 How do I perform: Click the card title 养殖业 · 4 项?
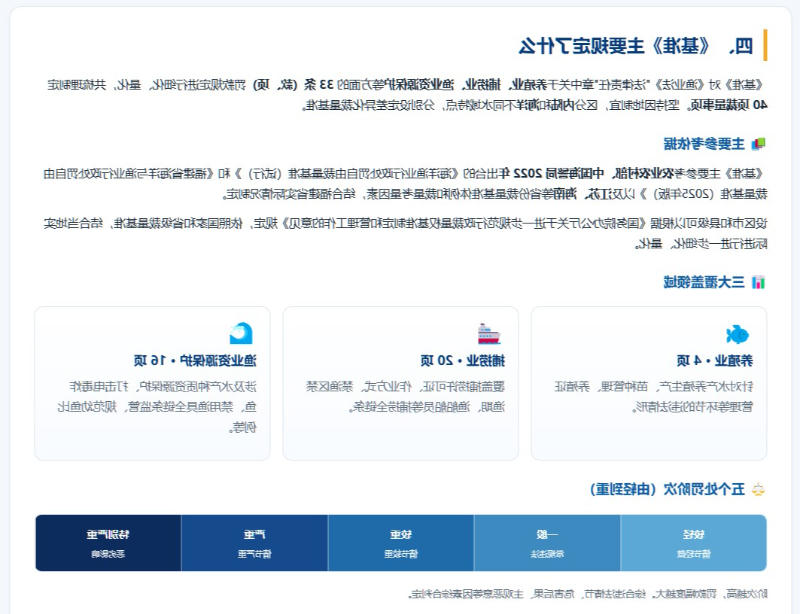click(715, 361)
